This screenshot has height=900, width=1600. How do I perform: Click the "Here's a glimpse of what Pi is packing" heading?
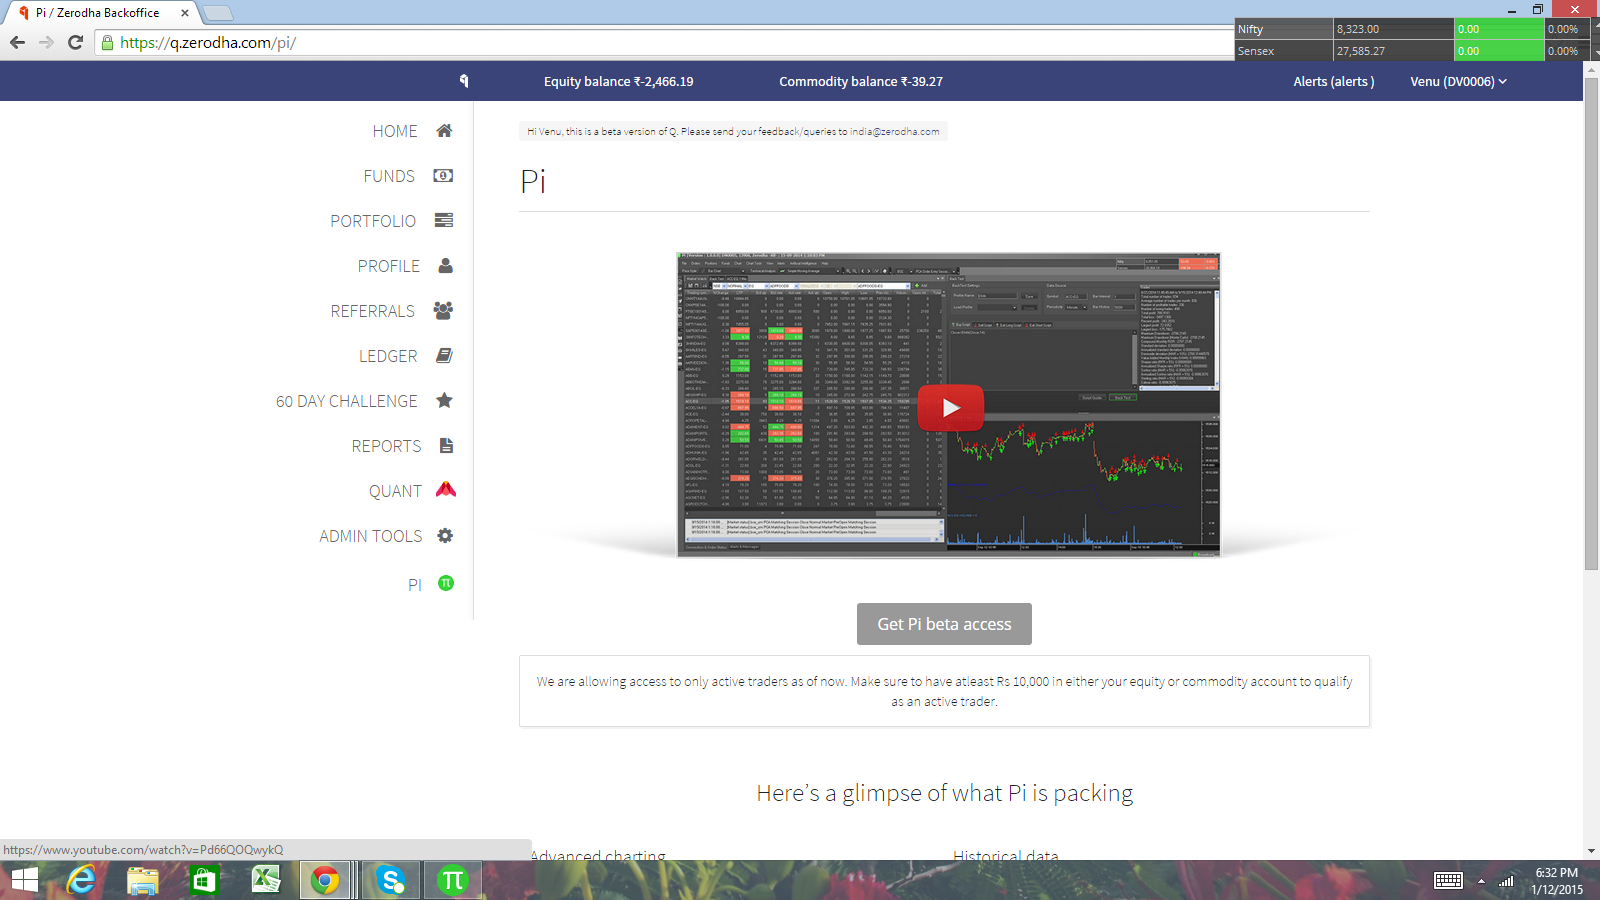[x=945, y=793]
